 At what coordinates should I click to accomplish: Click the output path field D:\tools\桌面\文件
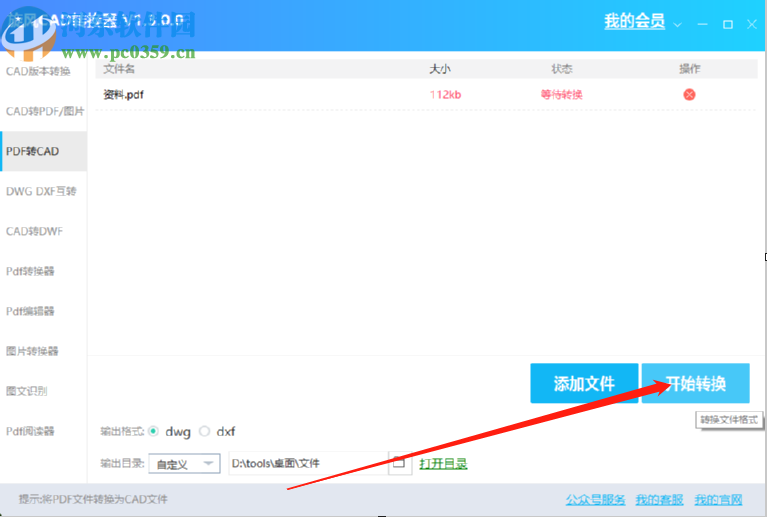(x=308, y=463)
